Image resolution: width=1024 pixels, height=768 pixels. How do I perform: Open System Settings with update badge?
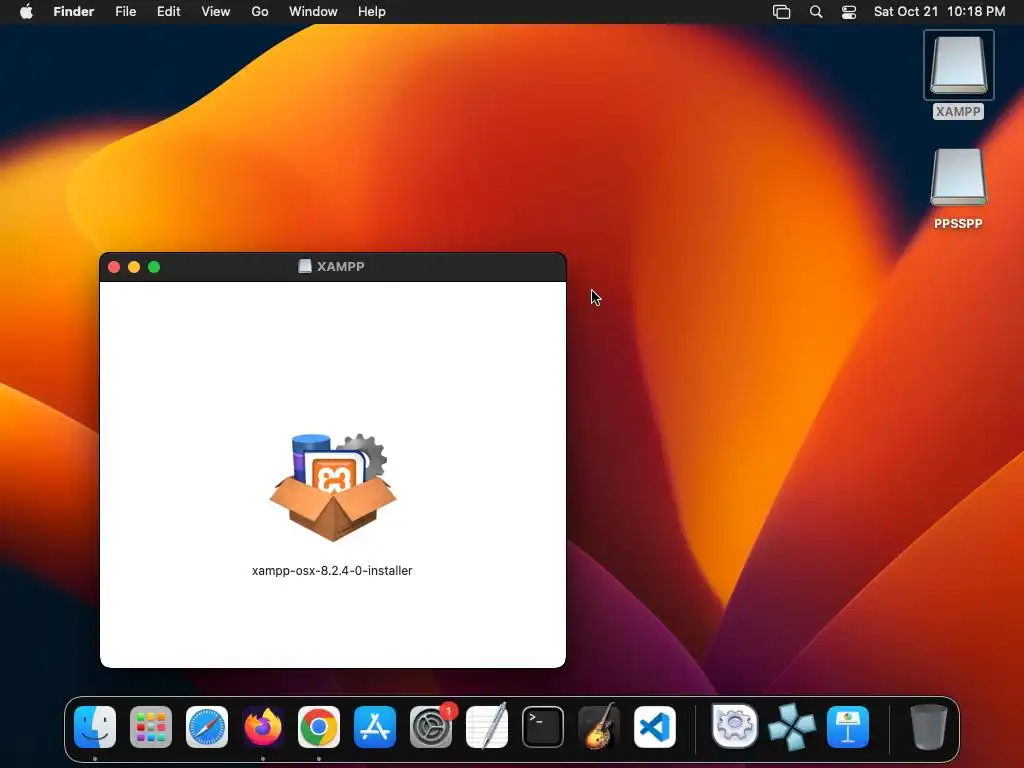431,727
